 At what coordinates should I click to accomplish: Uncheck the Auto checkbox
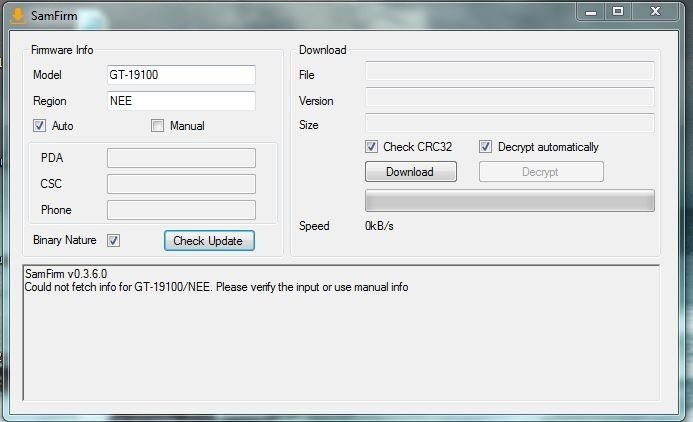pyautogui.click(x=39, y=125)
